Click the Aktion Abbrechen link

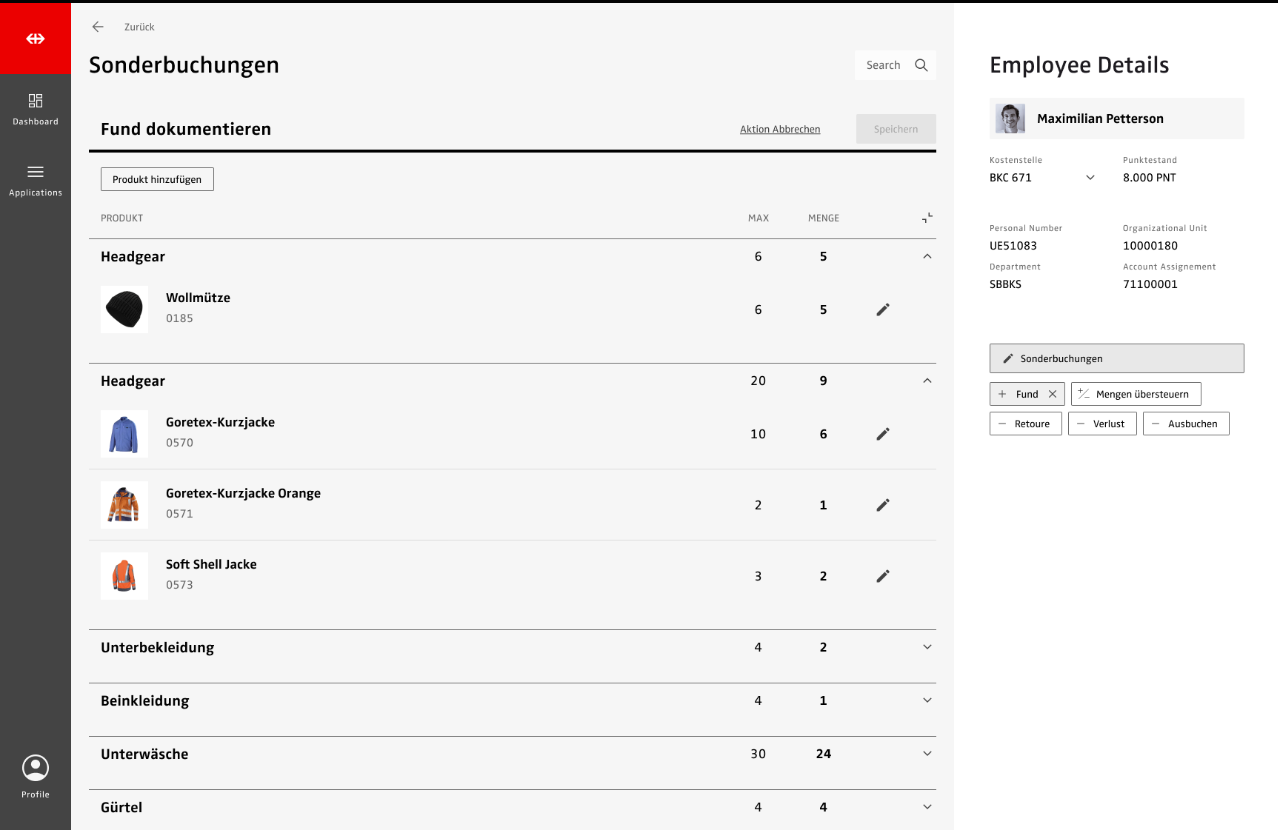click(x=780, y=129)
